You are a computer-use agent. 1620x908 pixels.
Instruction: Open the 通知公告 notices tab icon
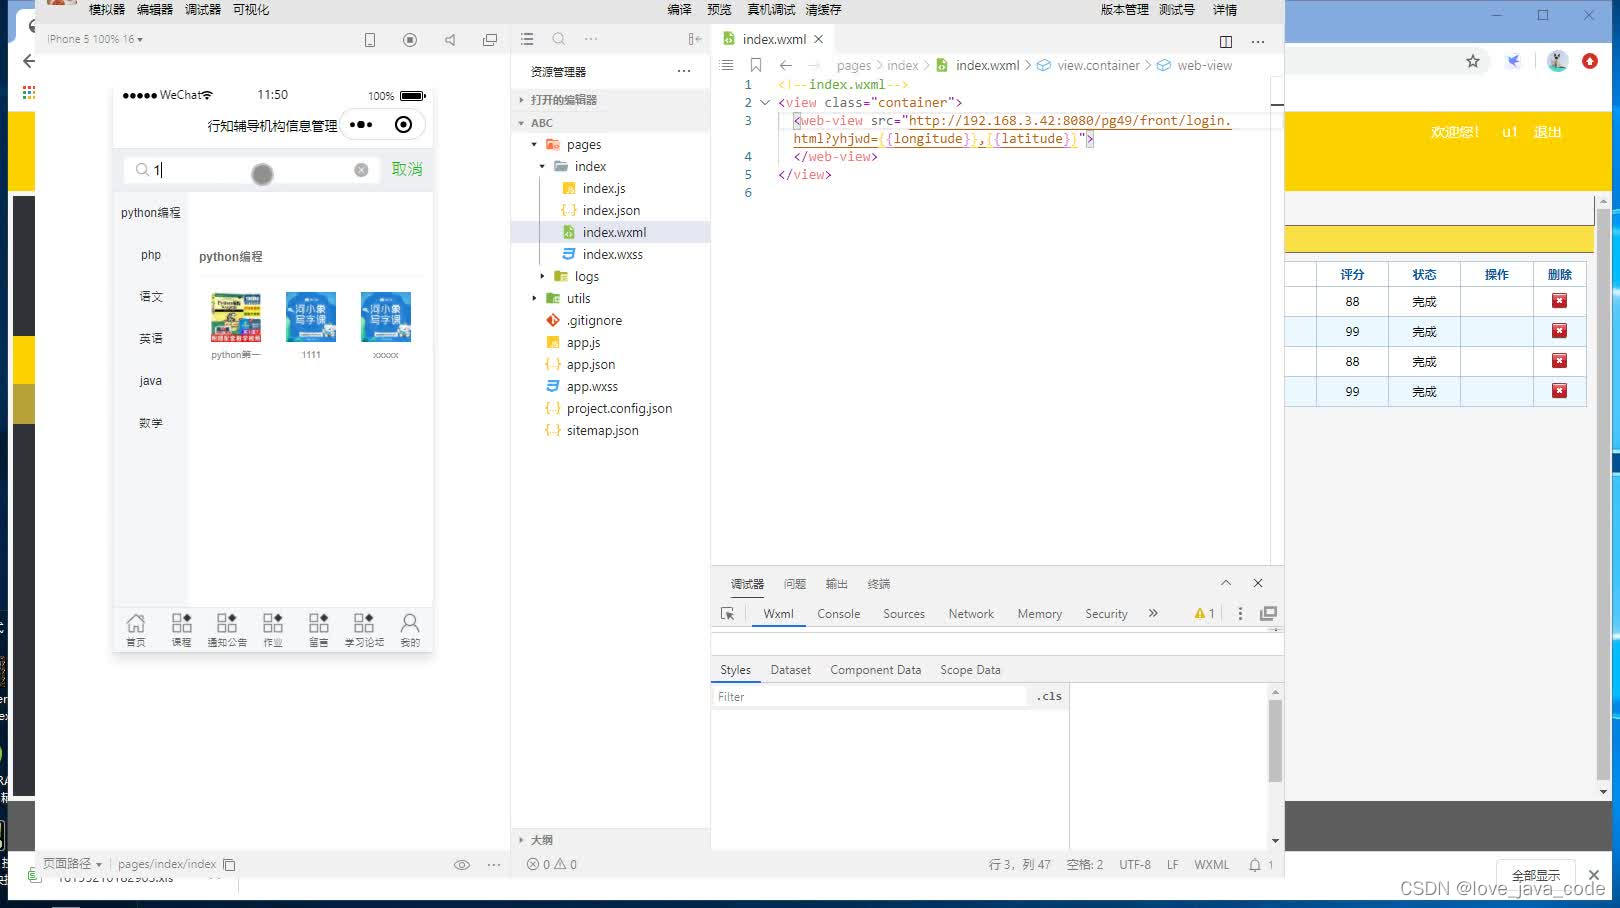(x=227, y=630)
